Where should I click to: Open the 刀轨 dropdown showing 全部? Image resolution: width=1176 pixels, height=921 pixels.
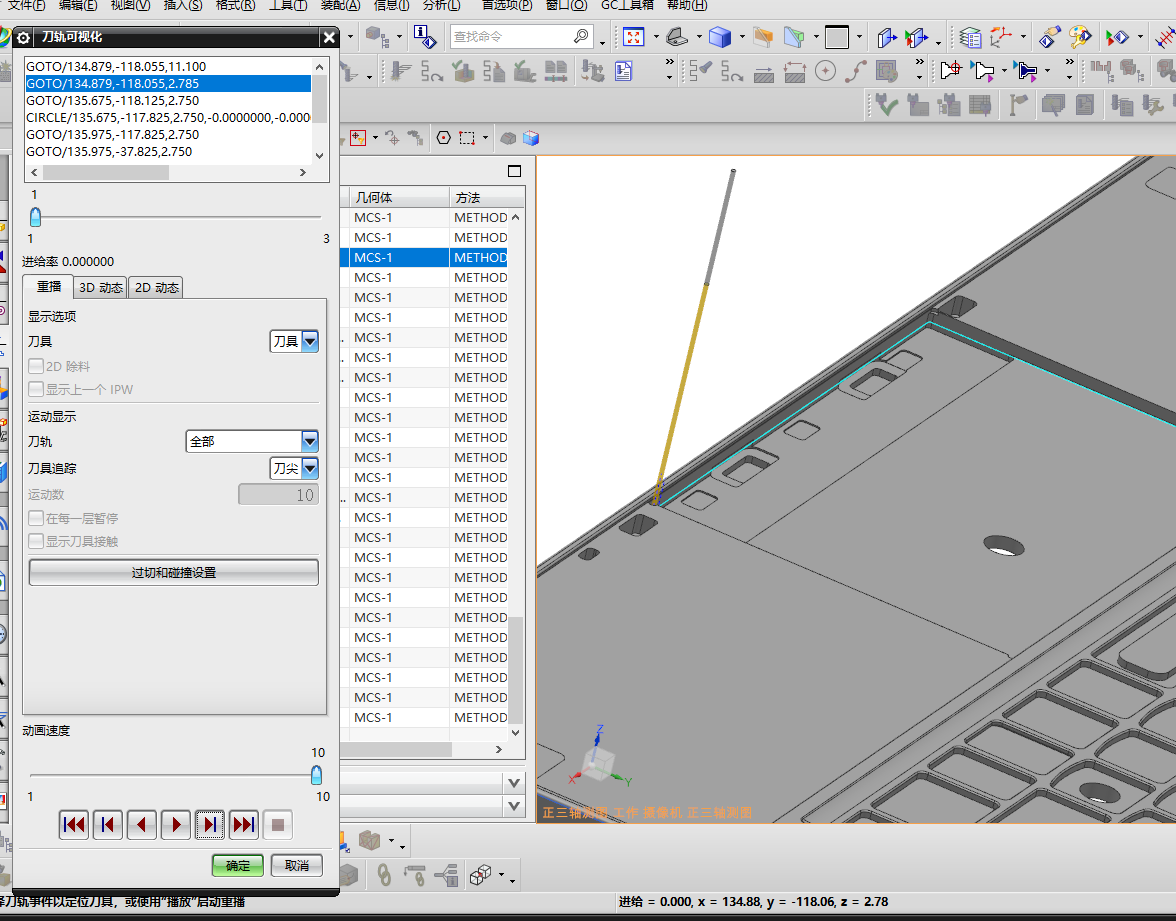coord(309,441)
